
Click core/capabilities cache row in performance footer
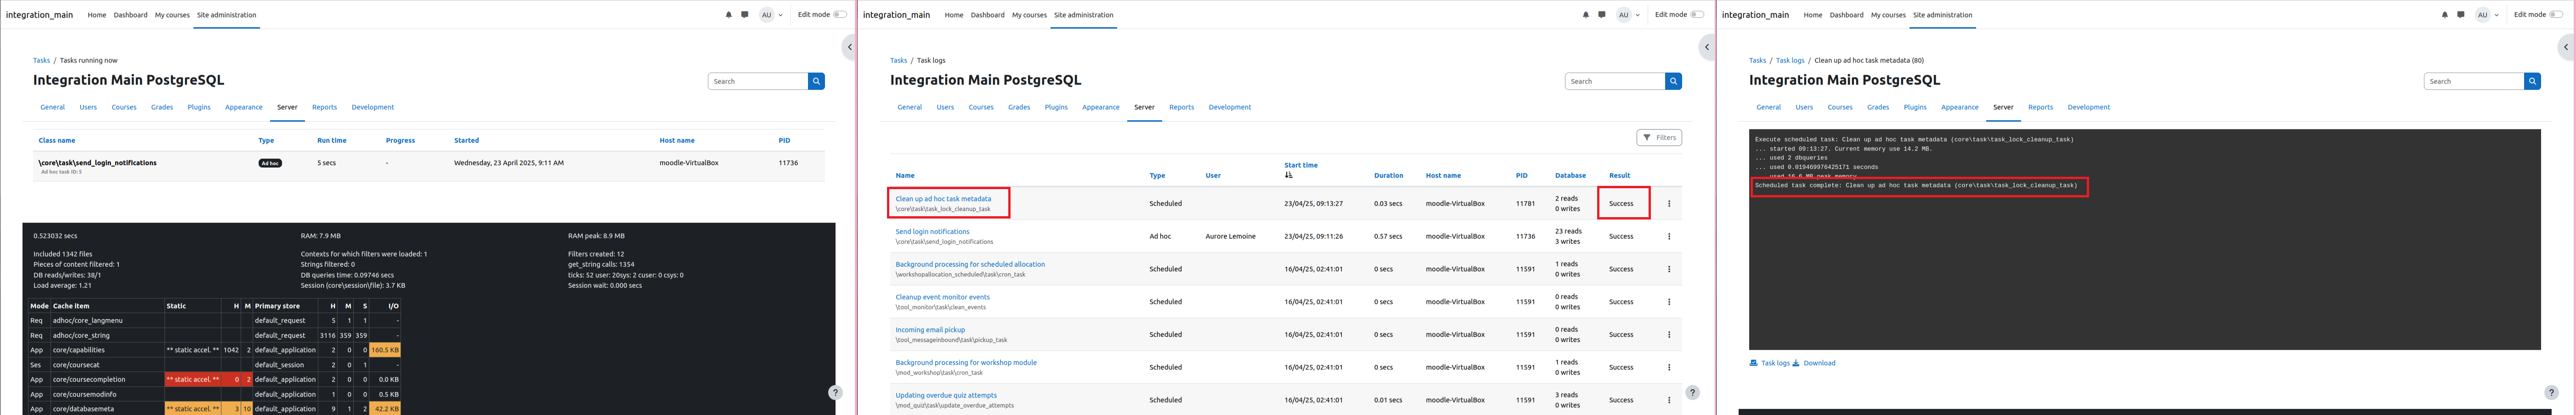point(215,350)
